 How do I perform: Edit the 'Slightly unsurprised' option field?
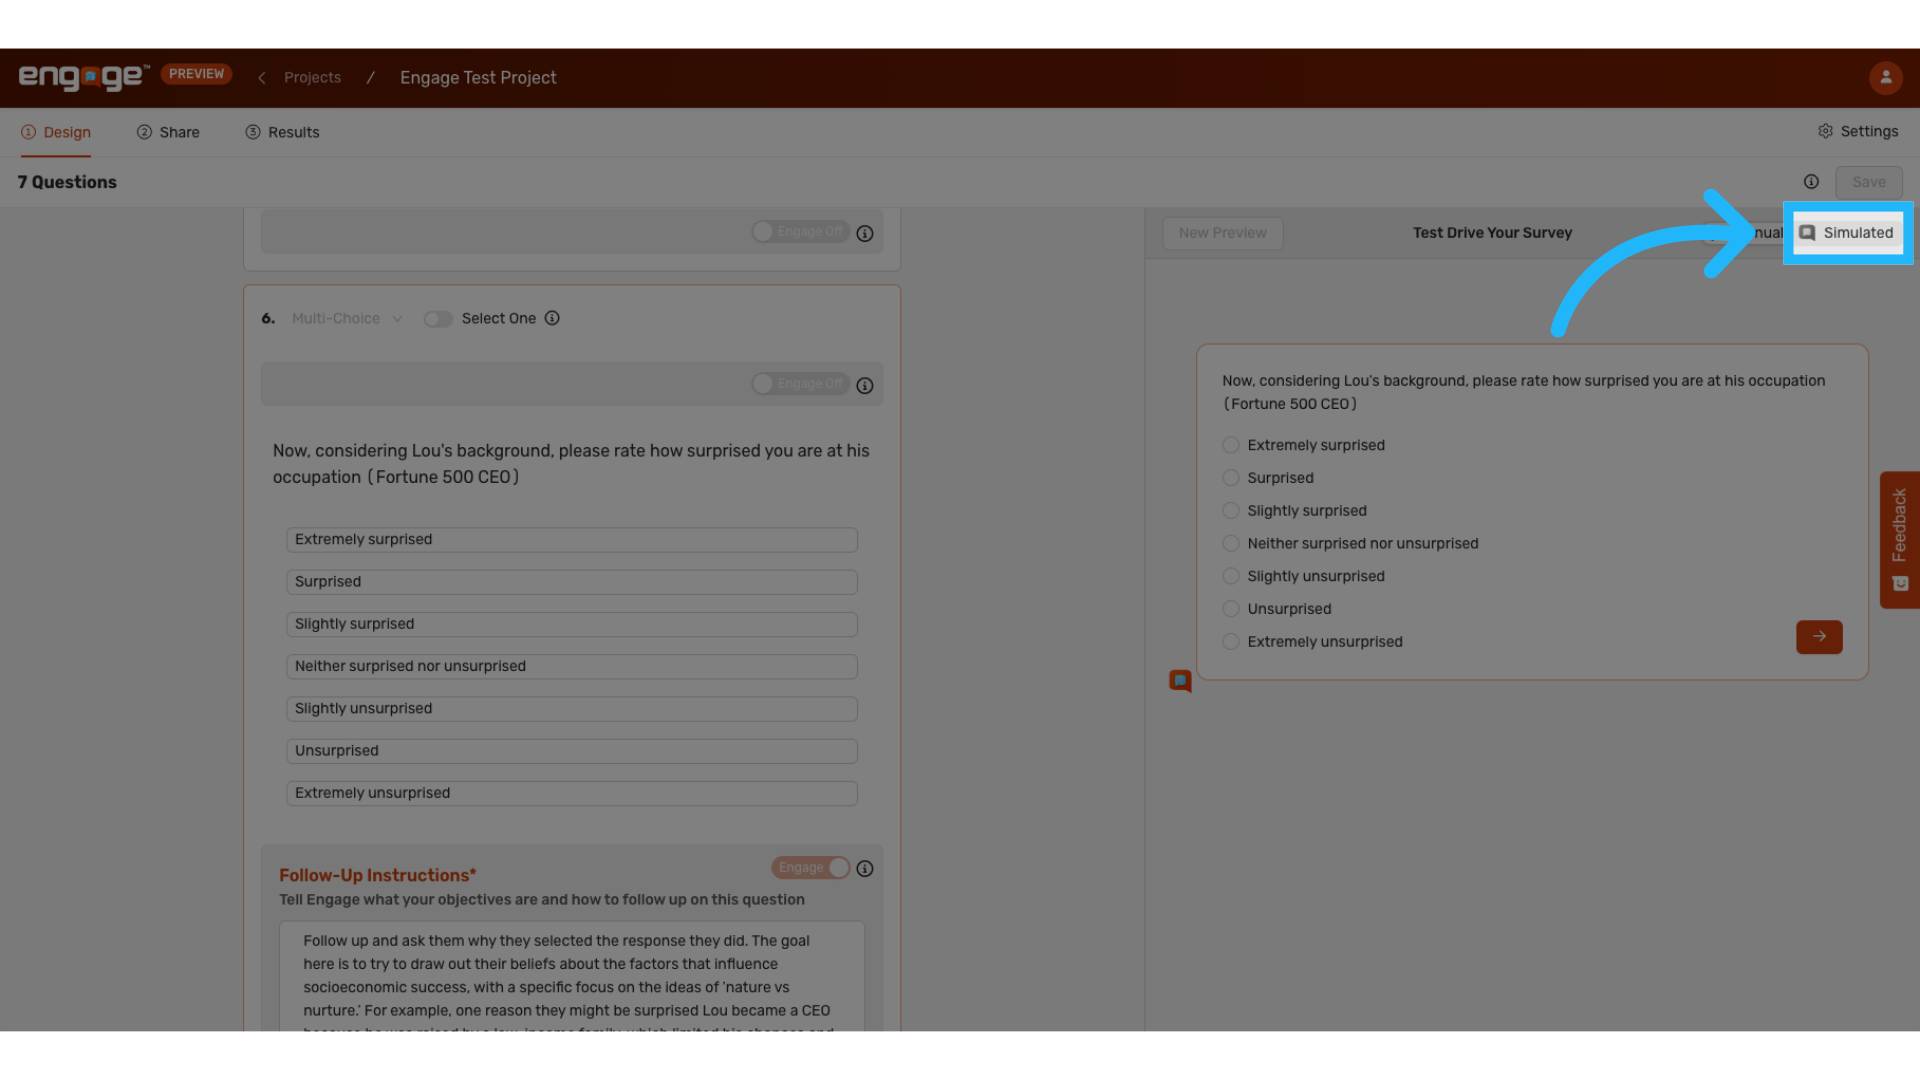click(571, 709)
